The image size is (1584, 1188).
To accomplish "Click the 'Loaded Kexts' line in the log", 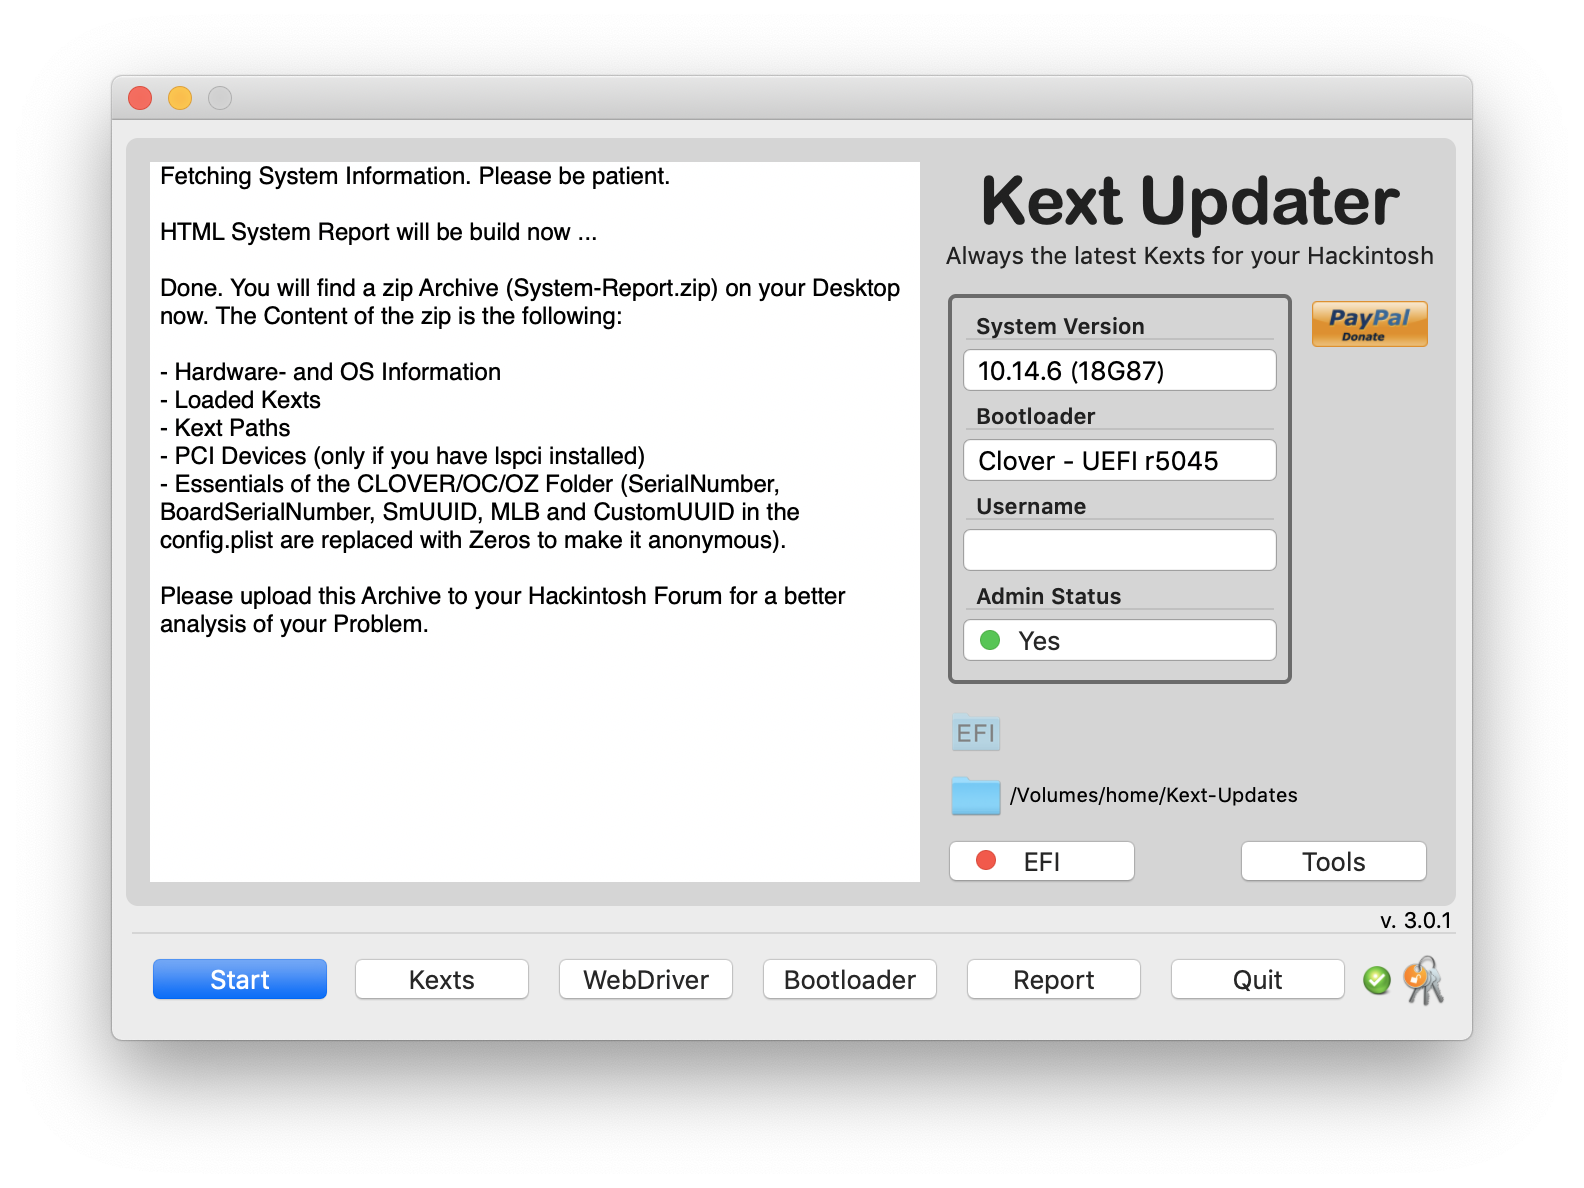I will click(241, 400).
